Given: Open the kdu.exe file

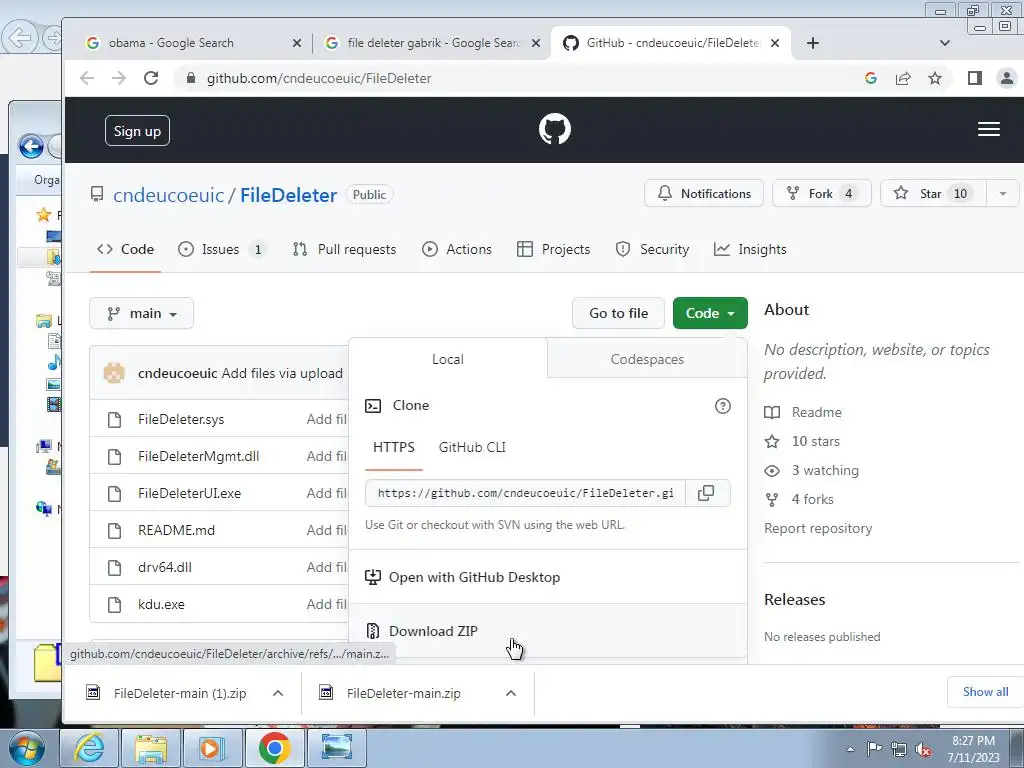Looking at the screenshot, I should [161, 604].
